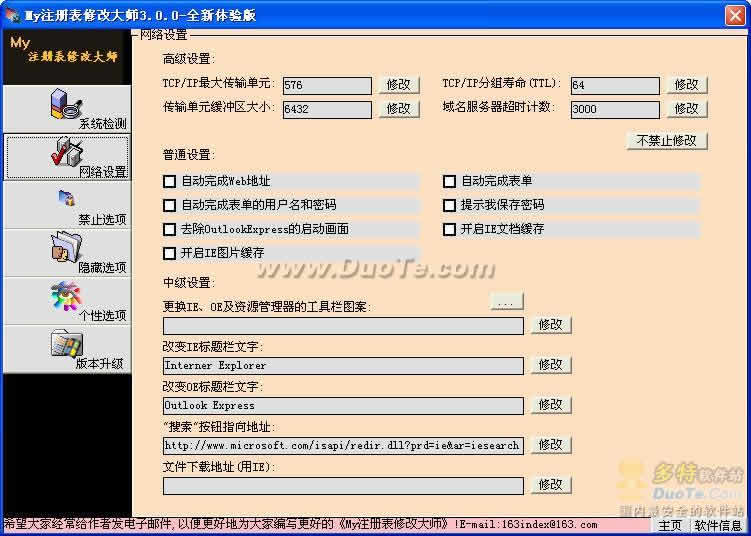This screenshot has height=536, width=751.
Task: Close the My注册表修改大师 window
Action: 735,15
